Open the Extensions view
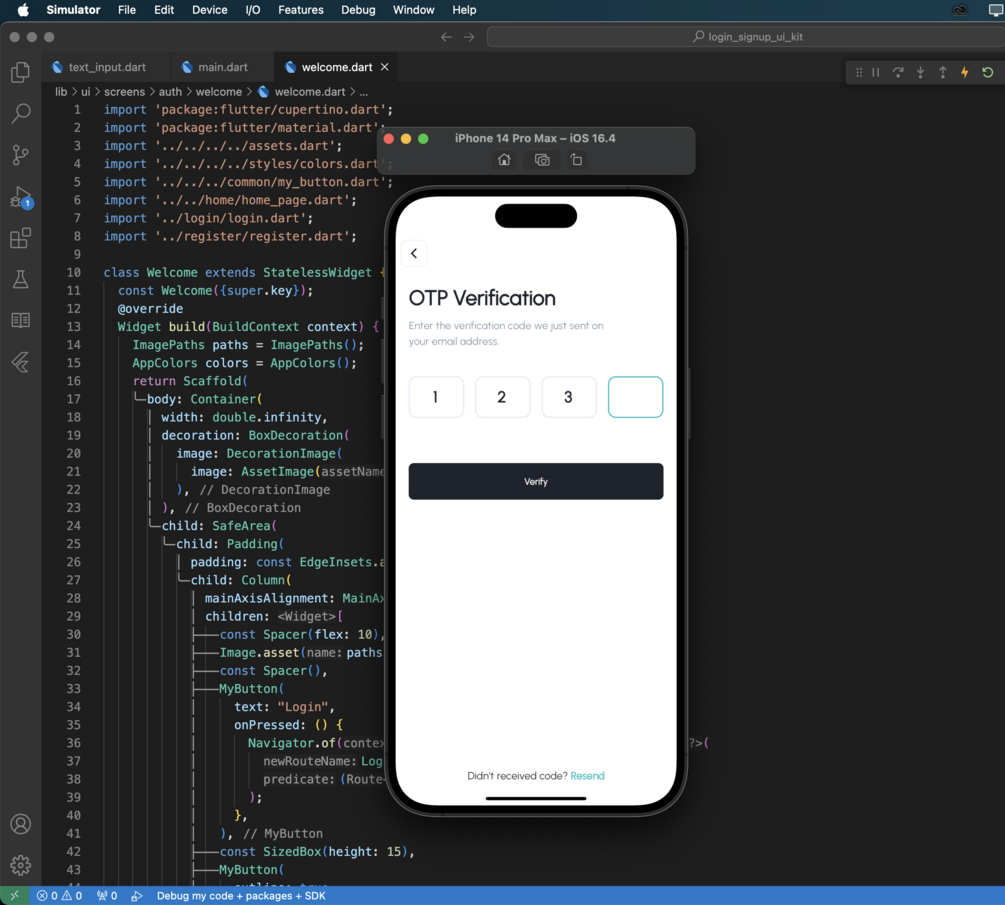The image size is (1005, 905). click(21, 238)
